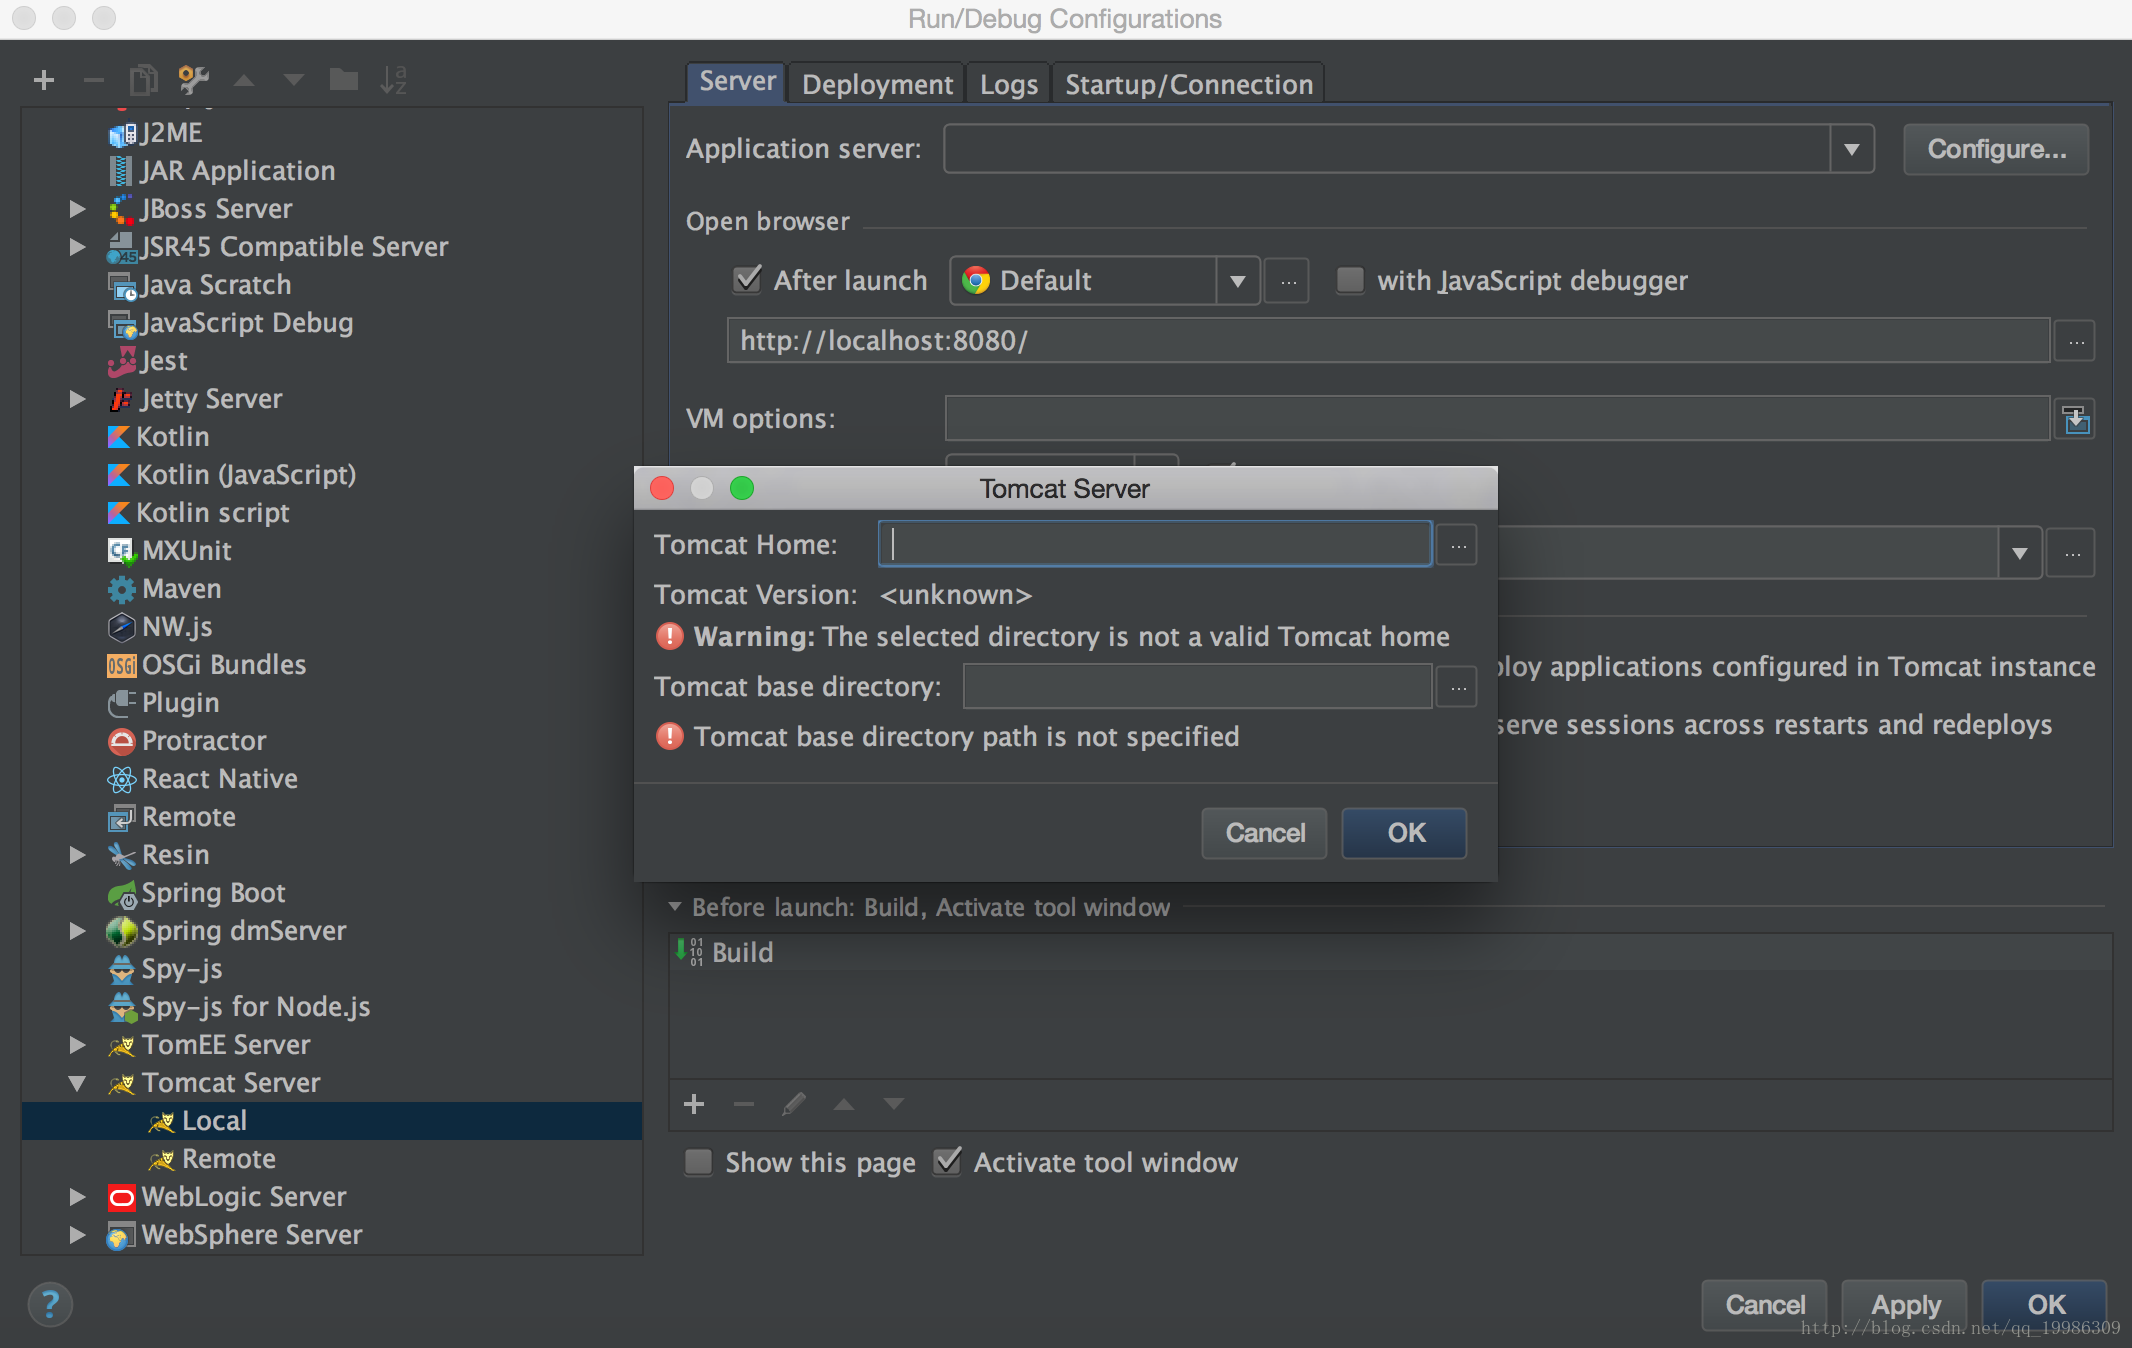Image resolution: width=2132 pixels, height=1348 pixels.
Task: Click the help question mark icon
Action: pyautogui.click(x=50, y=1304)
